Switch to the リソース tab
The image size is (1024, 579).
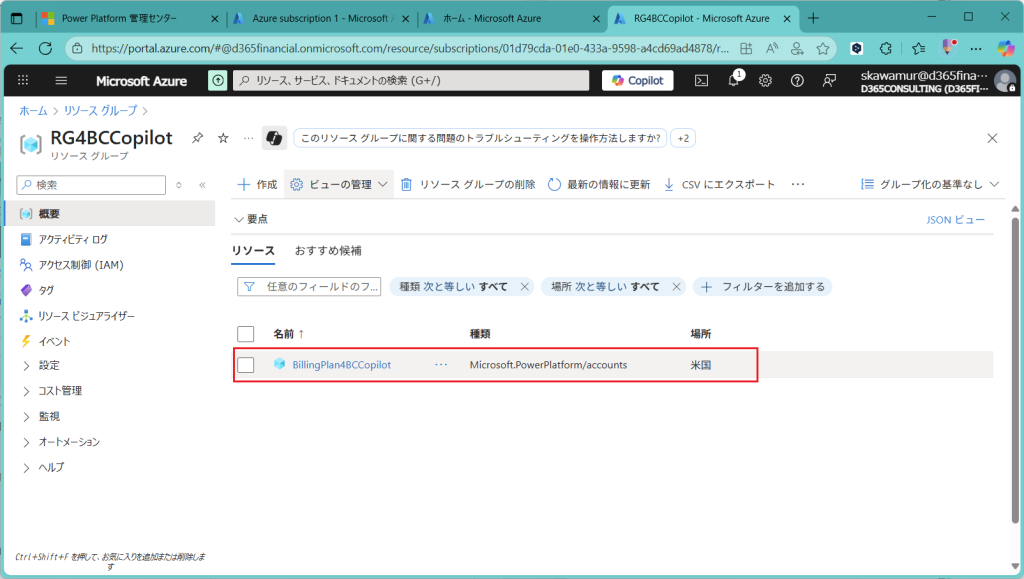(x=253, y=251)
